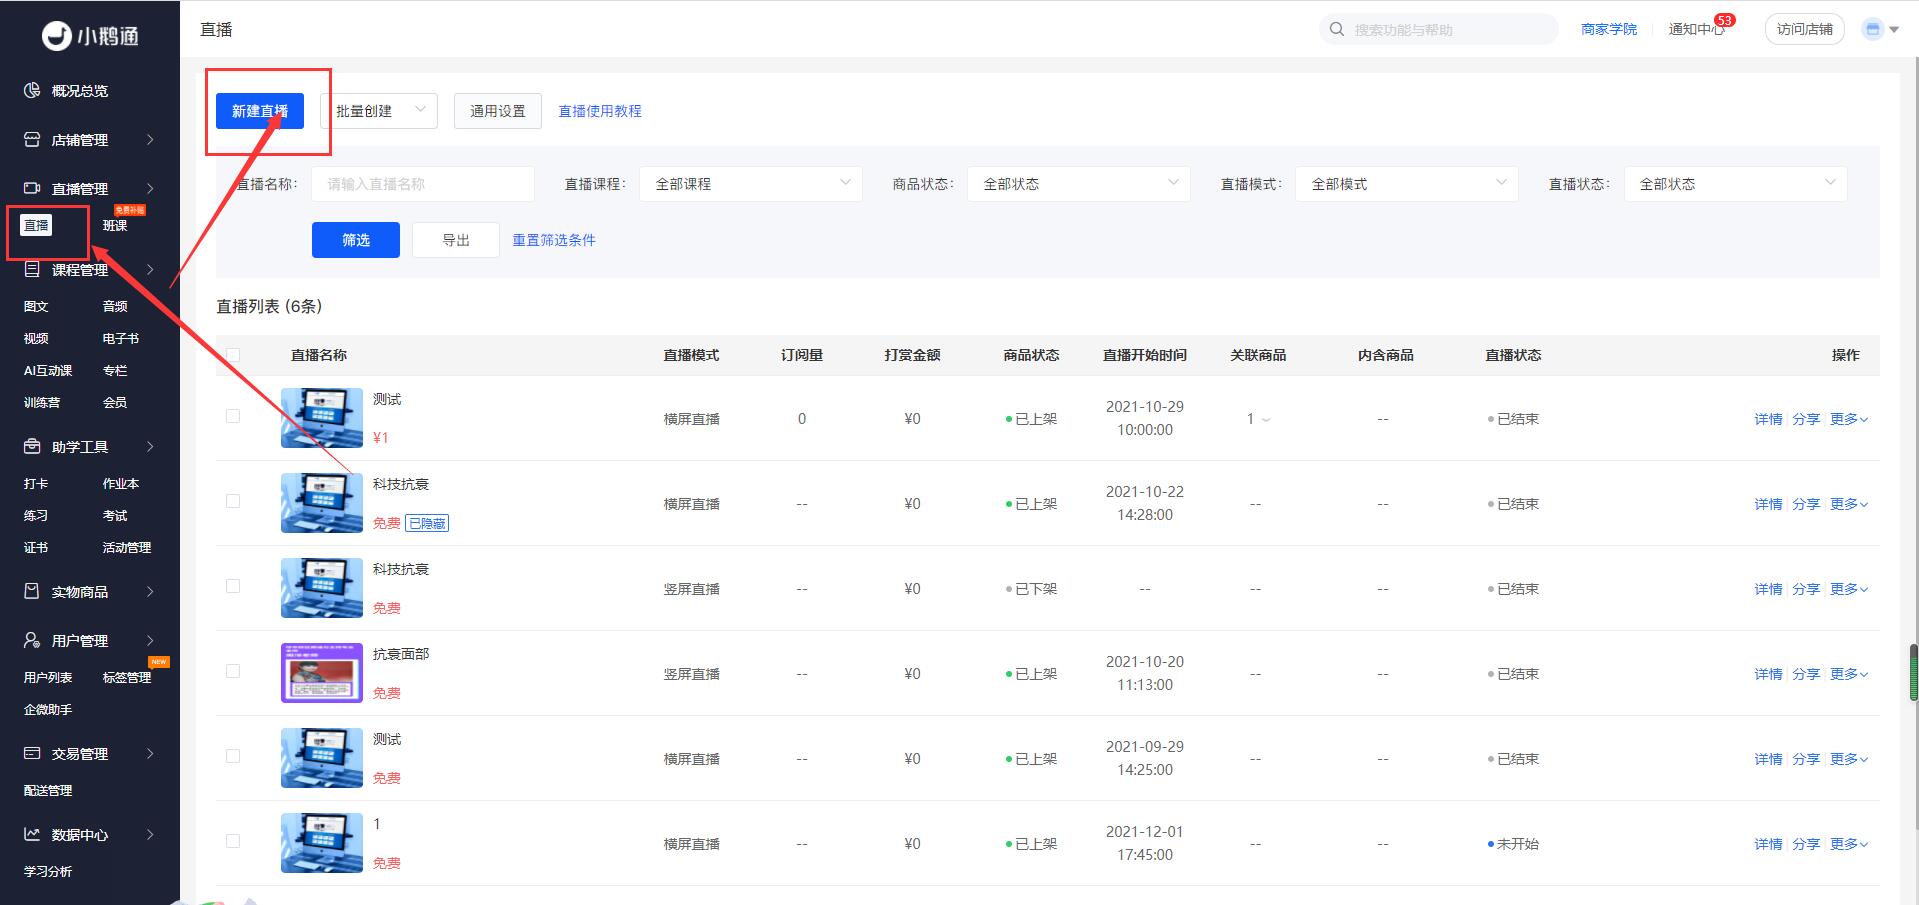
Task: Click the 直播管理 camera icon
Action: pyautogui.click(x=32, y=188)
